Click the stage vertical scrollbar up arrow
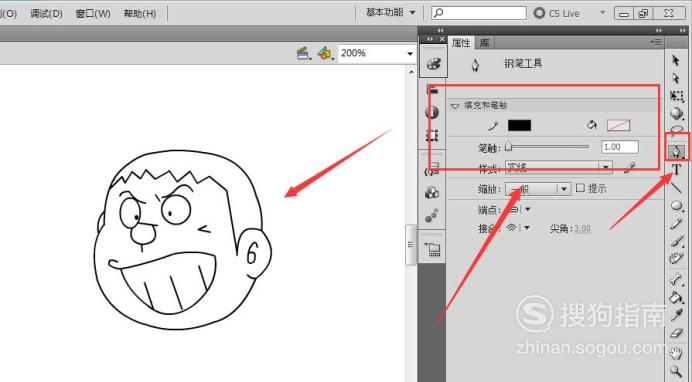The image size is (692, 382). pos(411,71)
